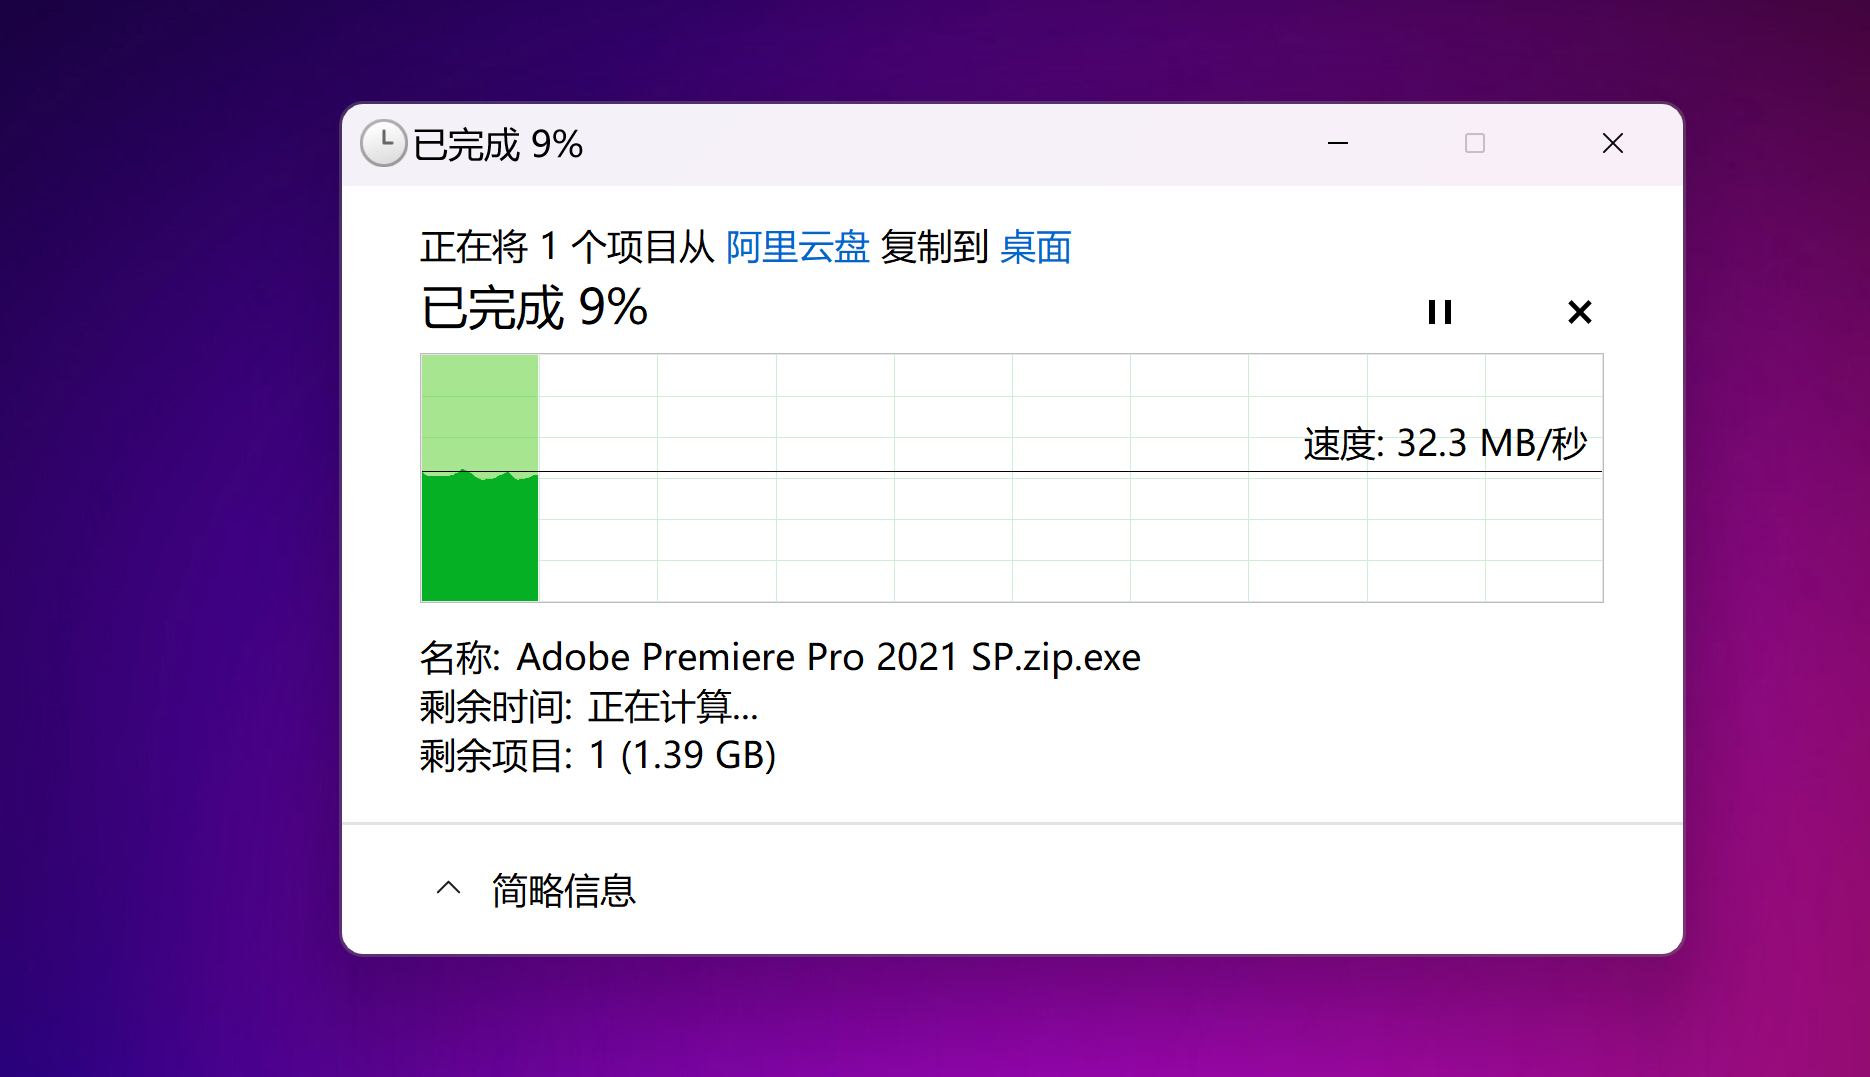The height and width of the screenshot is (1077, 1870).
Task: Open the 桌面 destination link
Action: pyautogui.click(x=1035, y=247)
